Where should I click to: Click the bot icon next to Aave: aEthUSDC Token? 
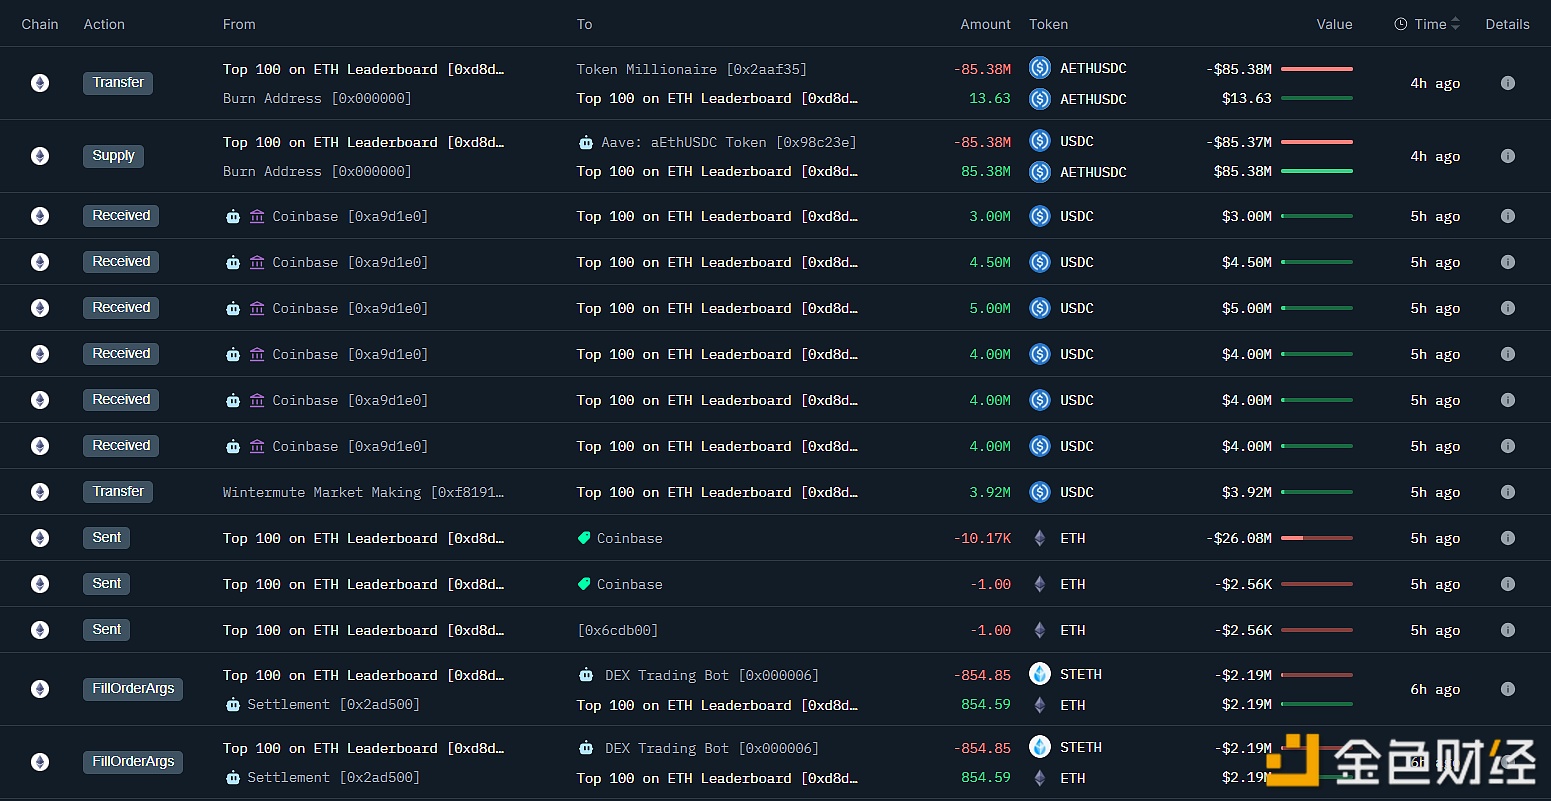pos(586,143)
